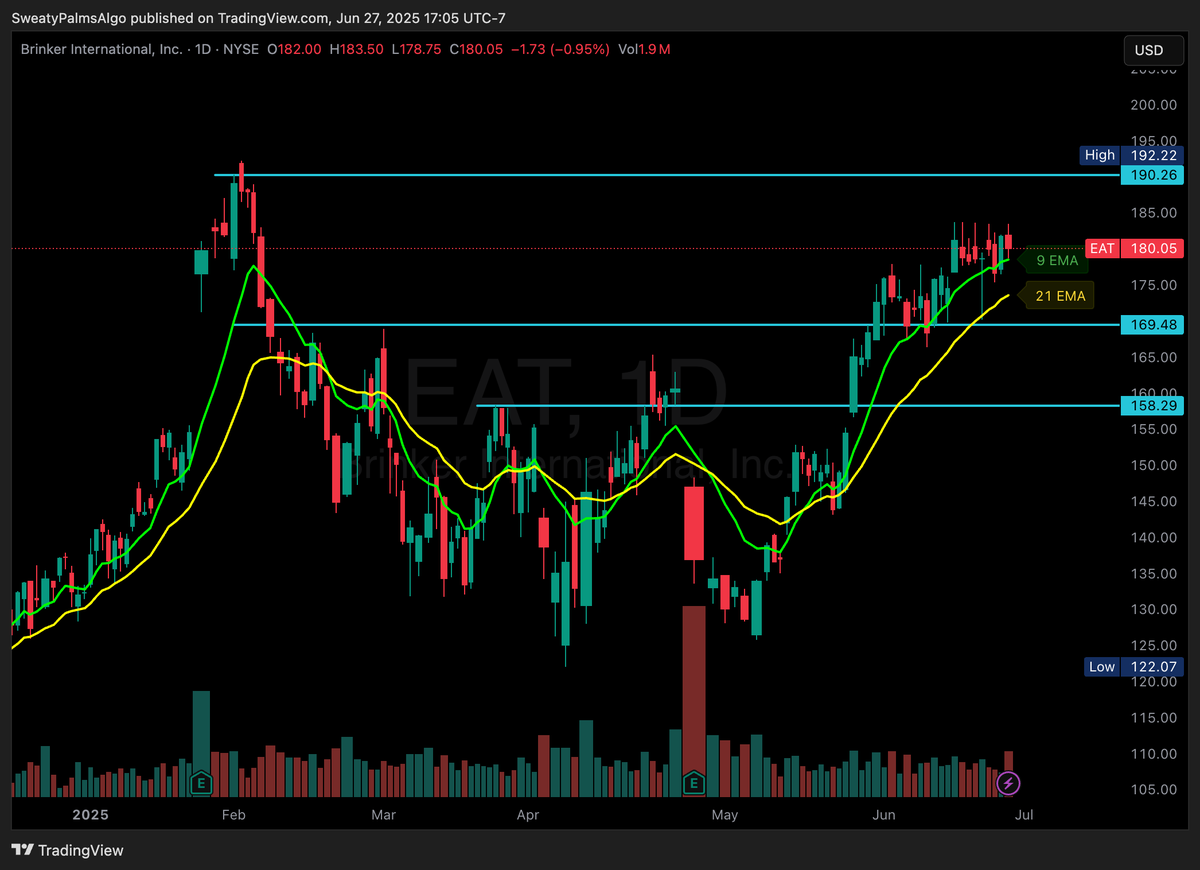Screen dimensions: 1200x870
Task: Click the Brinker International, Inc. symbol title
Action: pyautogui.click(x=102, y=48)
